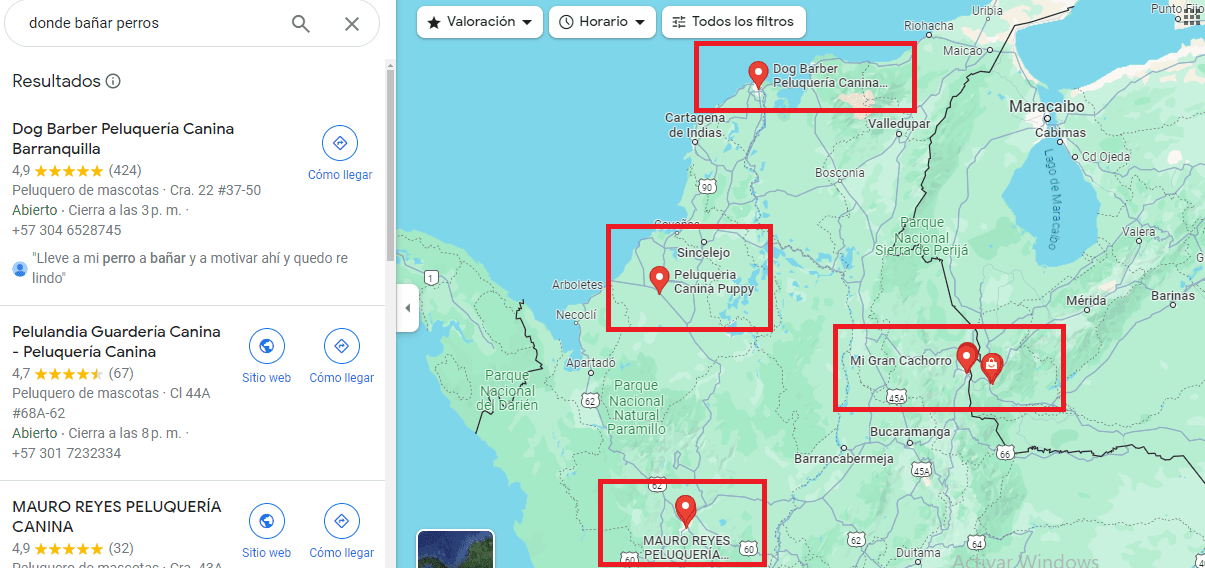This screenshot has height=568, width=1205.
Task: Click the phone number +57 301 7232334
Action: (67, 453)
